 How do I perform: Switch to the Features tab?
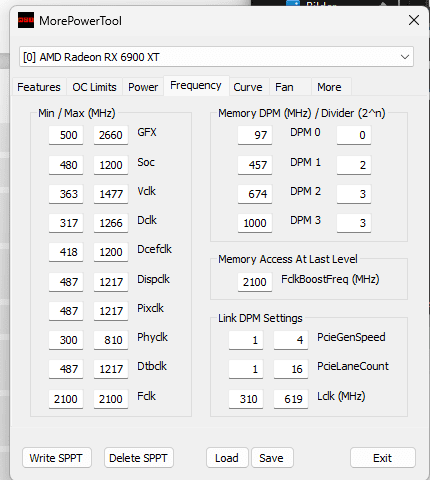[39, 87]
